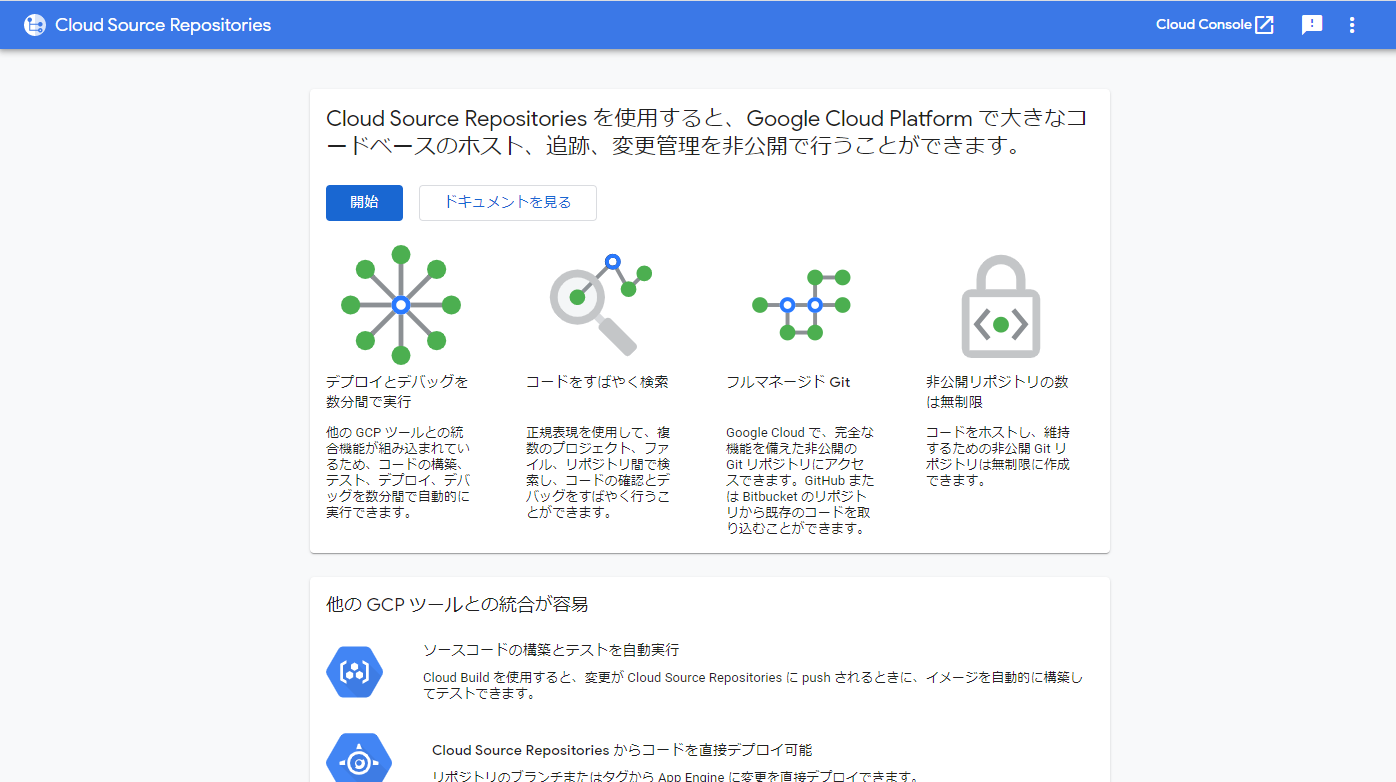Click the ドキュメントを見る button
Screen dimensions: 1396x782
pyautogui.click(x=508, y=202)
